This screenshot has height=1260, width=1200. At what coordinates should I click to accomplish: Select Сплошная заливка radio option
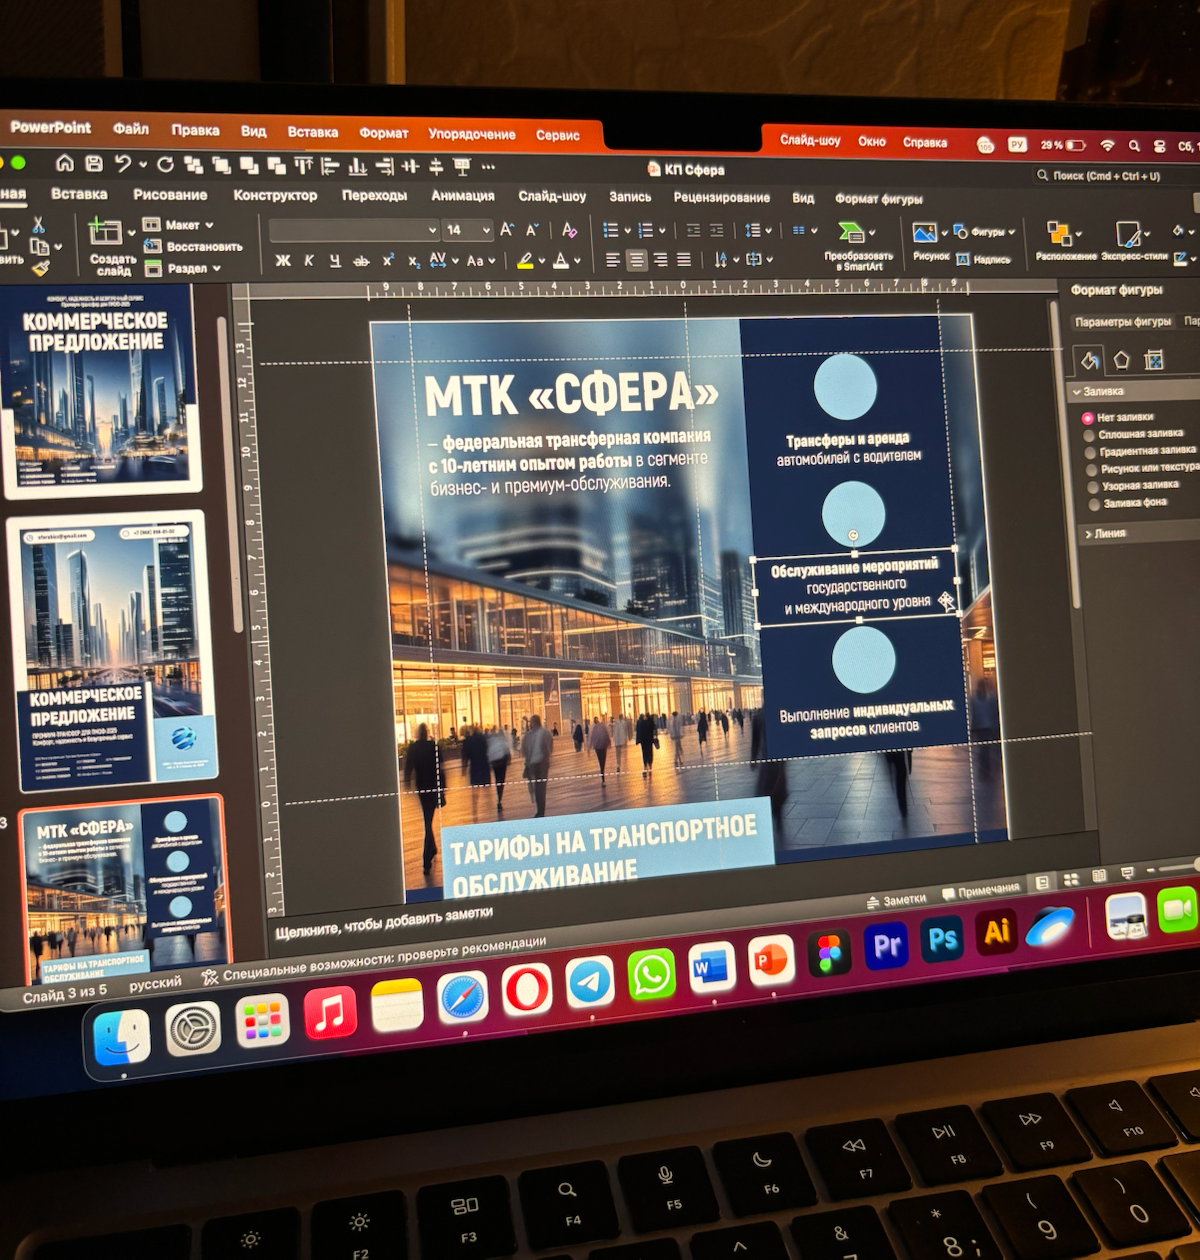pos(1089,435)
